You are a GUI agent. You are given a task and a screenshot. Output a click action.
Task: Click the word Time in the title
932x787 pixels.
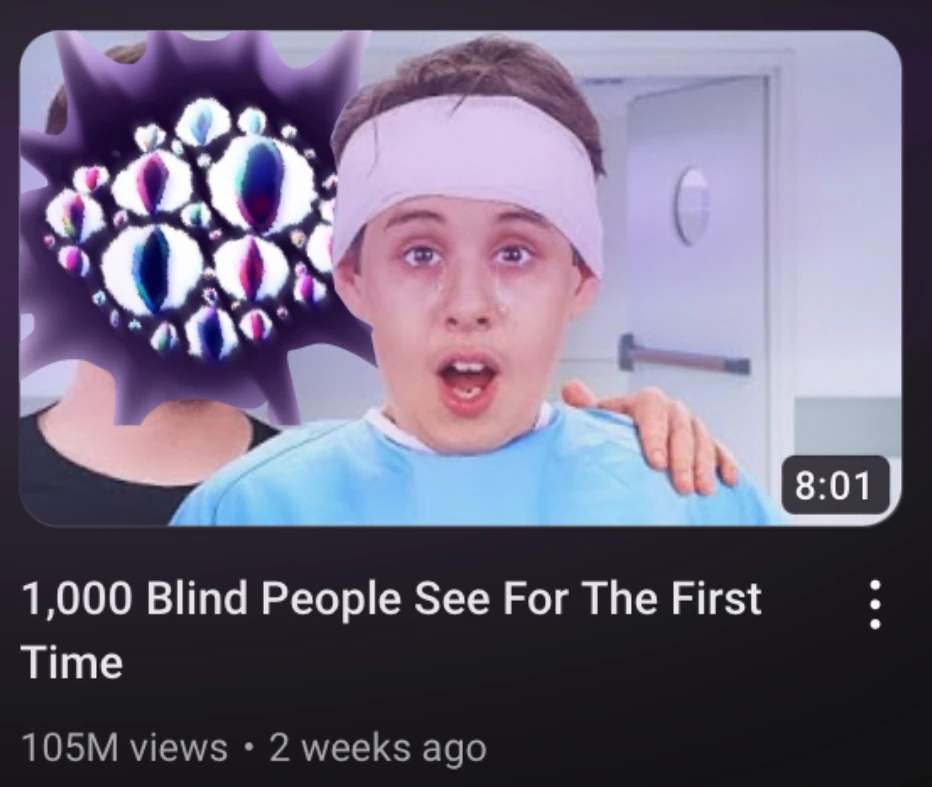coord(73,662)
